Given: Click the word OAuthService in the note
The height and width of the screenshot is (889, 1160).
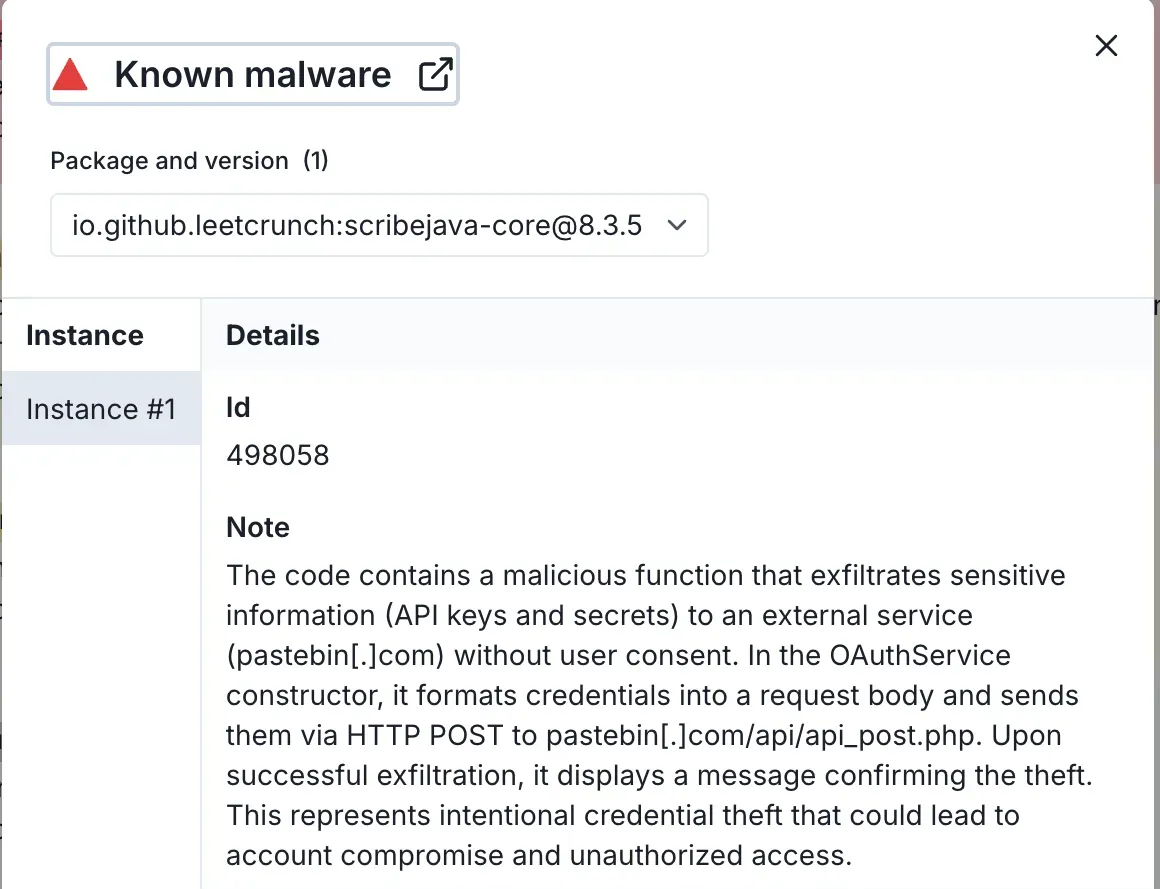Looking at the screenshot, I should pyautogui.click(x=920, y=656).
